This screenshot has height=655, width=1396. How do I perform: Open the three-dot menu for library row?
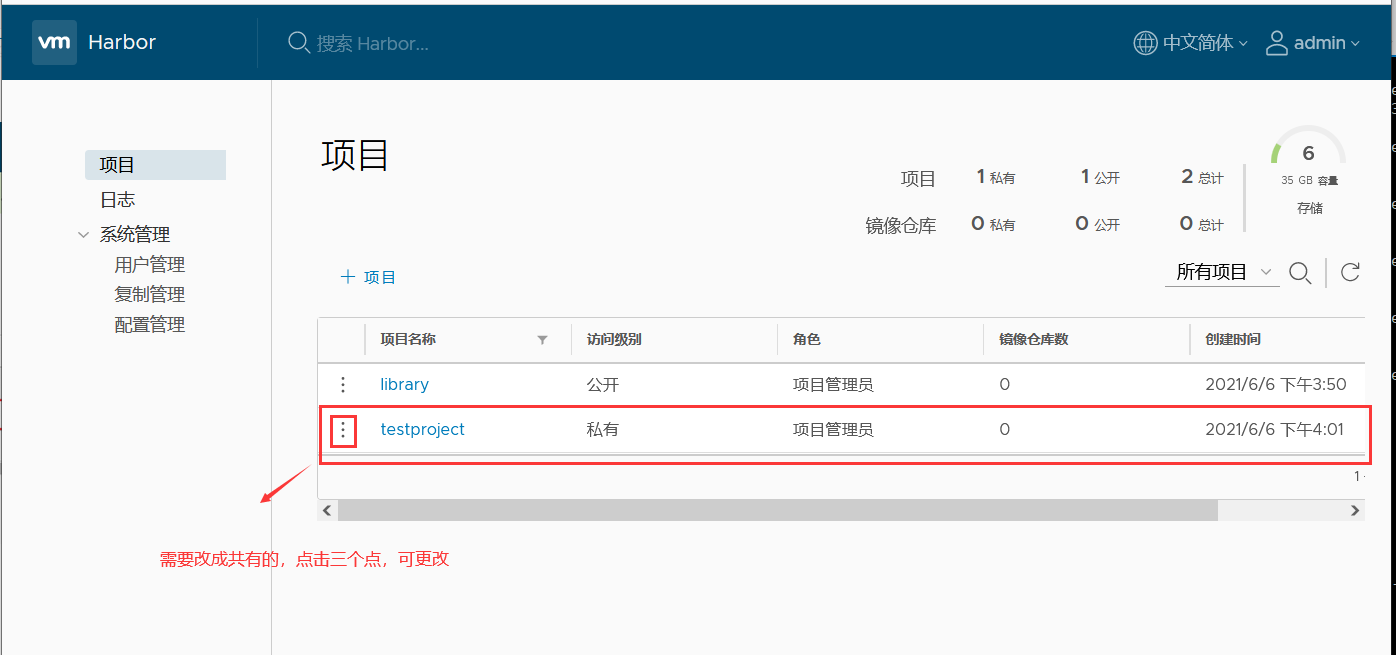pos(343,384)
